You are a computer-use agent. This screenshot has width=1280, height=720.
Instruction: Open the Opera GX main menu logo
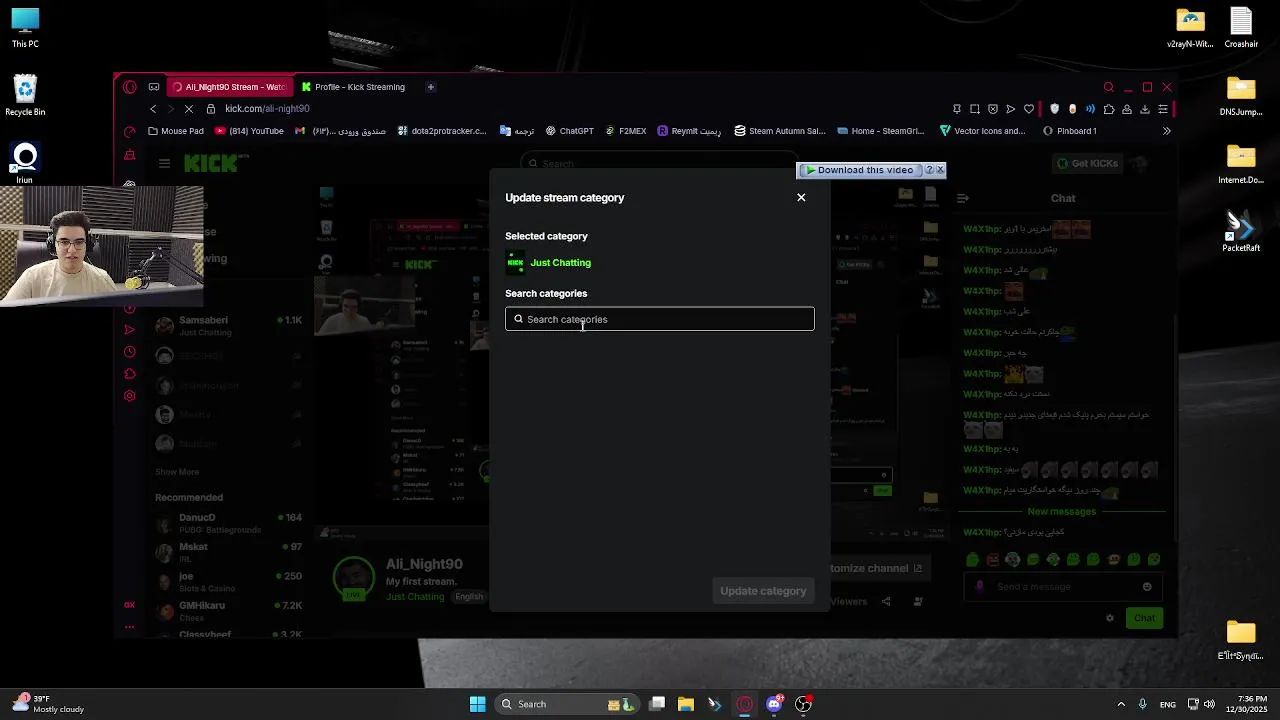coord(130,87)
